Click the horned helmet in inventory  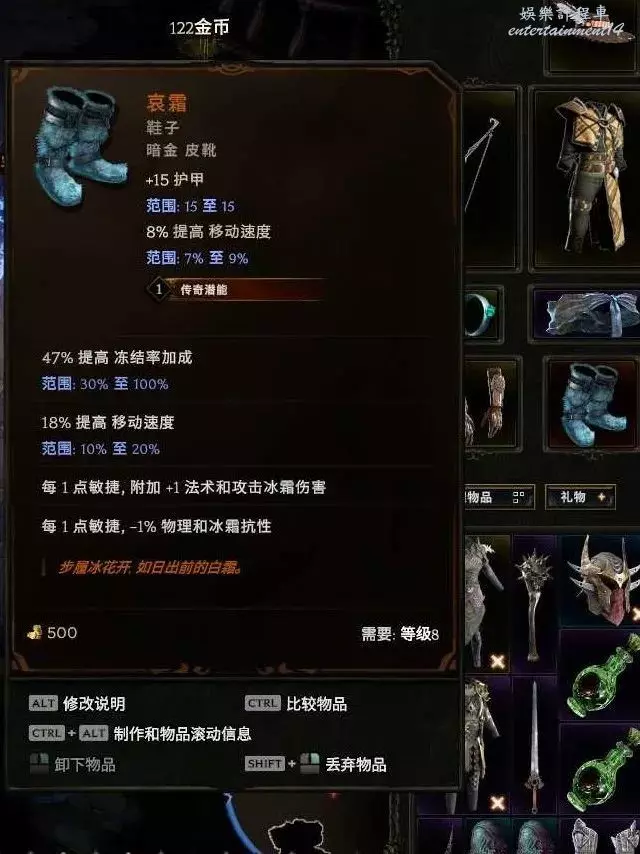(x=602, y=580)
